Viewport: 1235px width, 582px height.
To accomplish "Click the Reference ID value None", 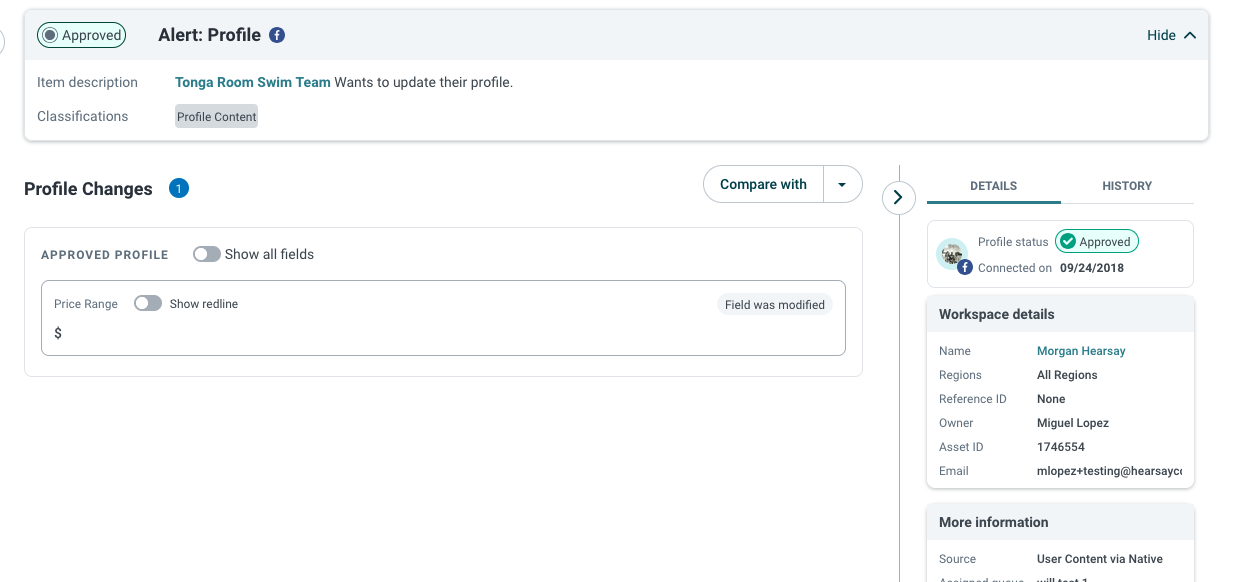I will coord(1051,399).
